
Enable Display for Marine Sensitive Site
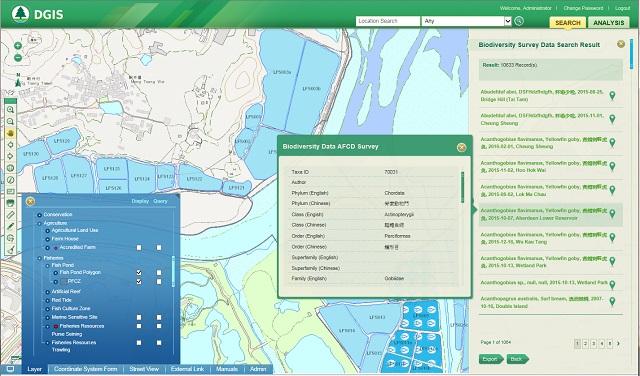tap(139, 317)
